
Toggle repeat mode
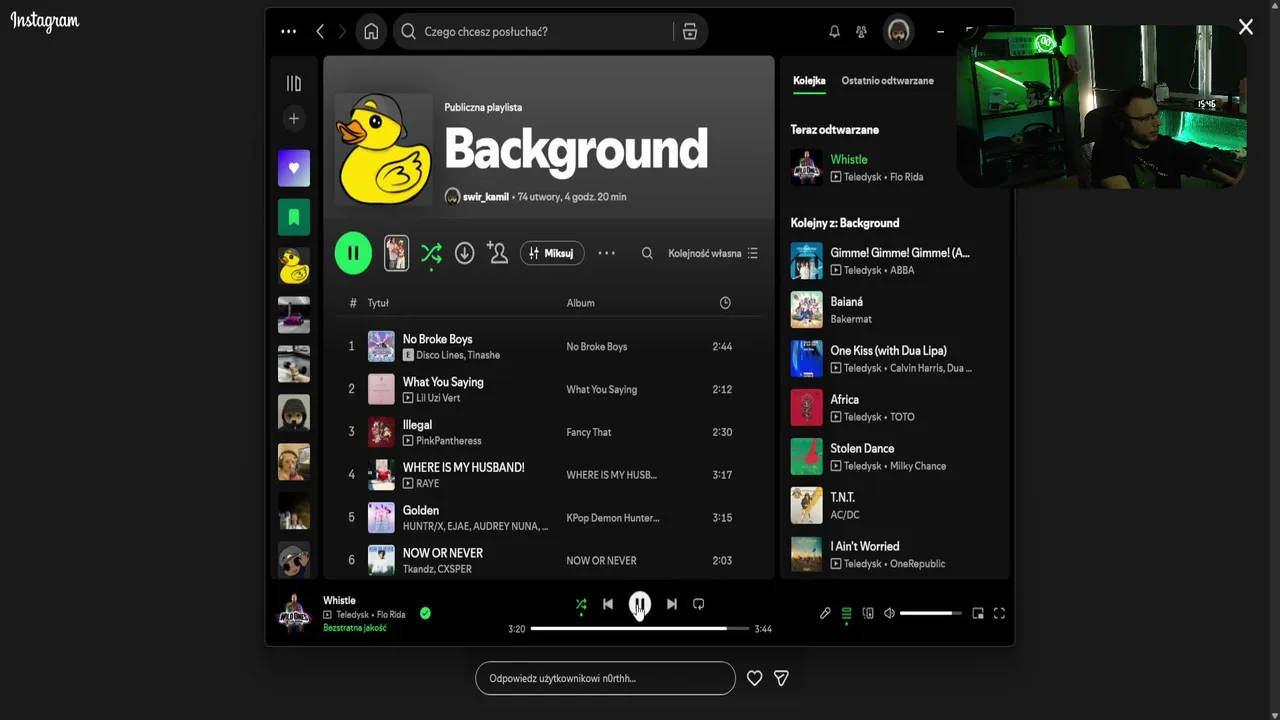pos(699,604)
